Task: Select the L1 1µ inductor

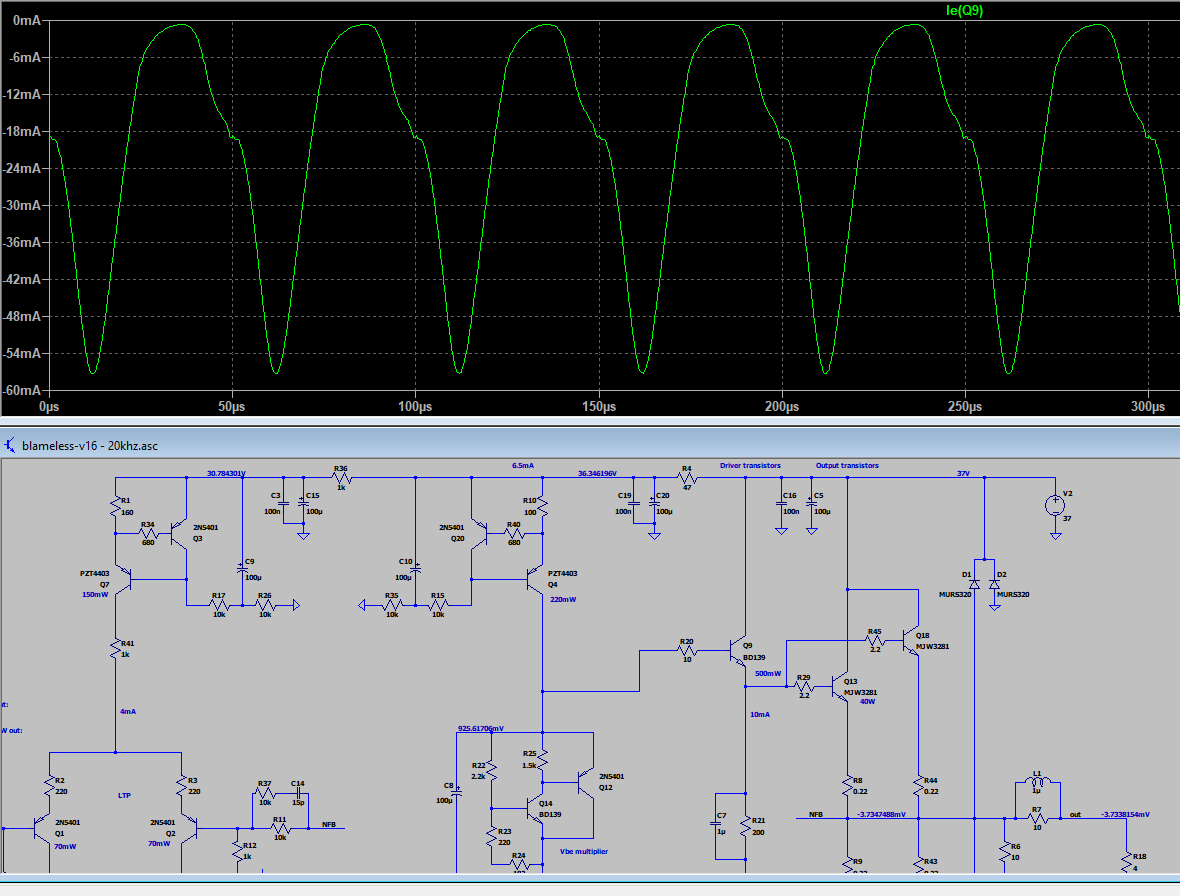Action: 1038,781
